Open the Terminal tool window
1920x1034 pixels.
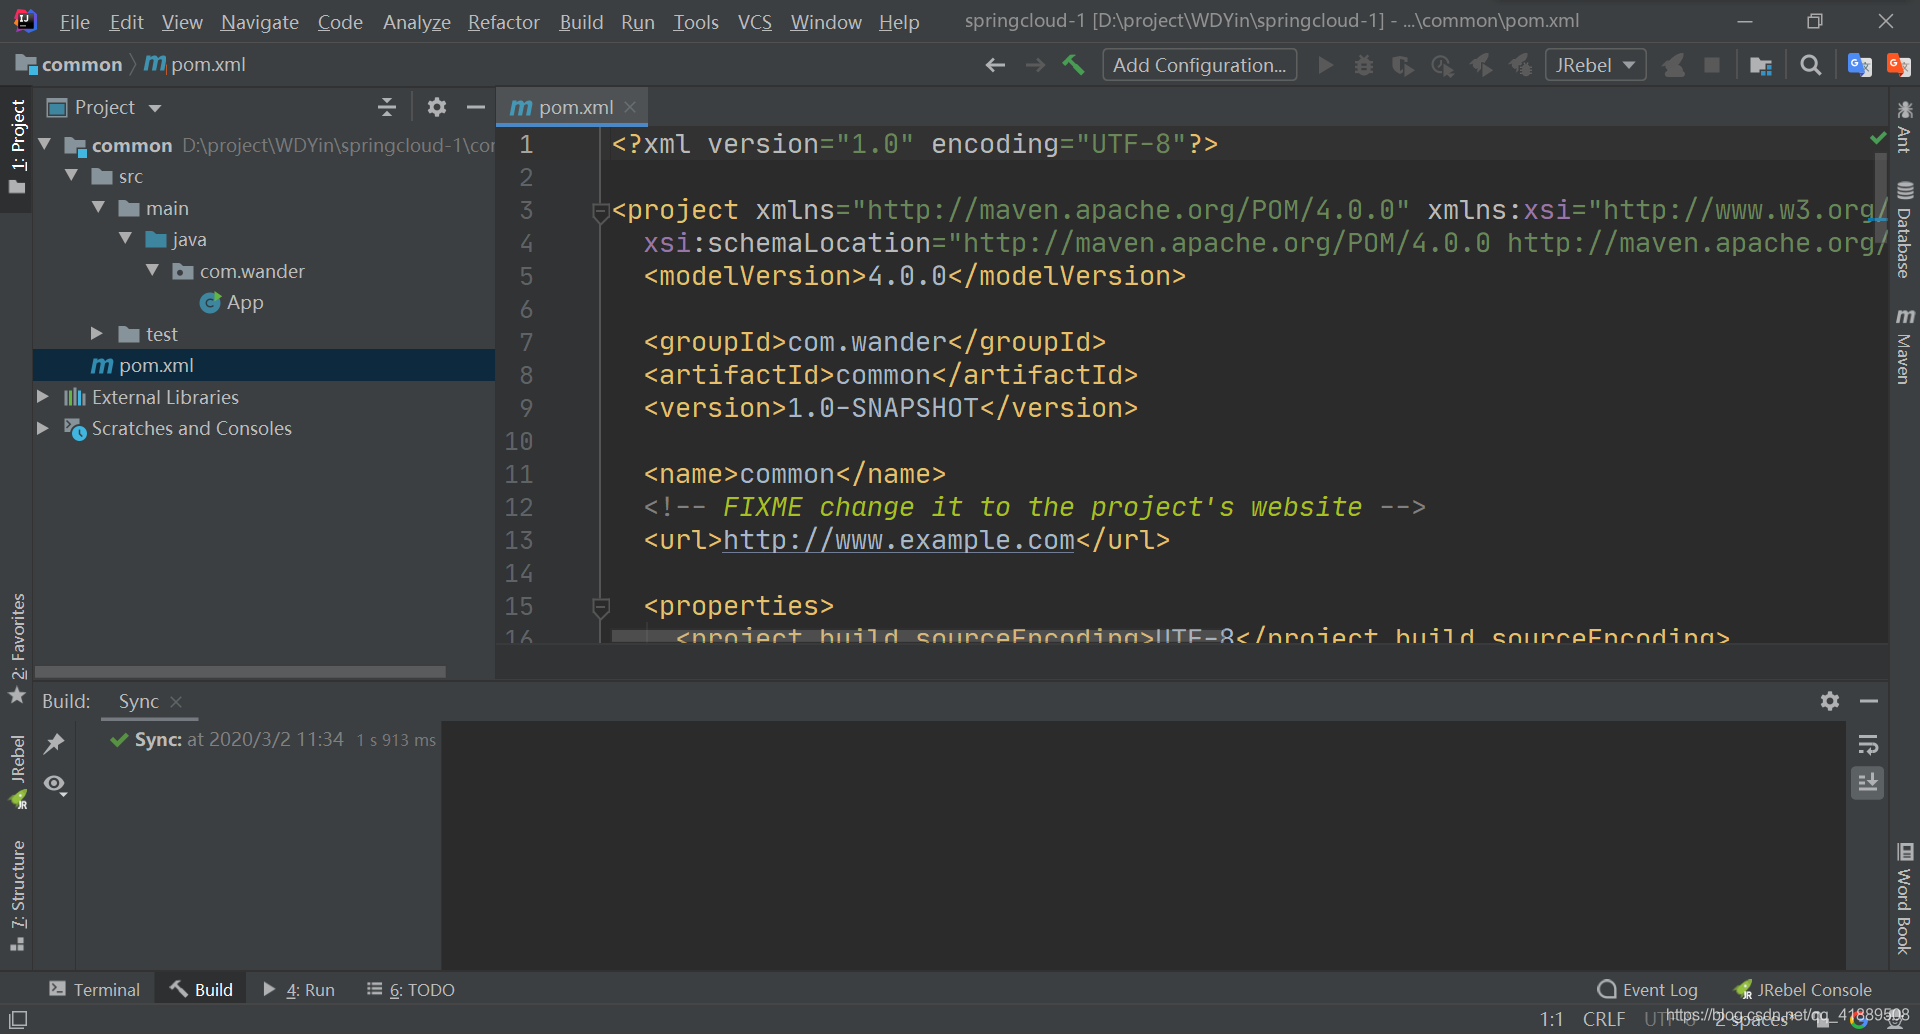(95, 989)
